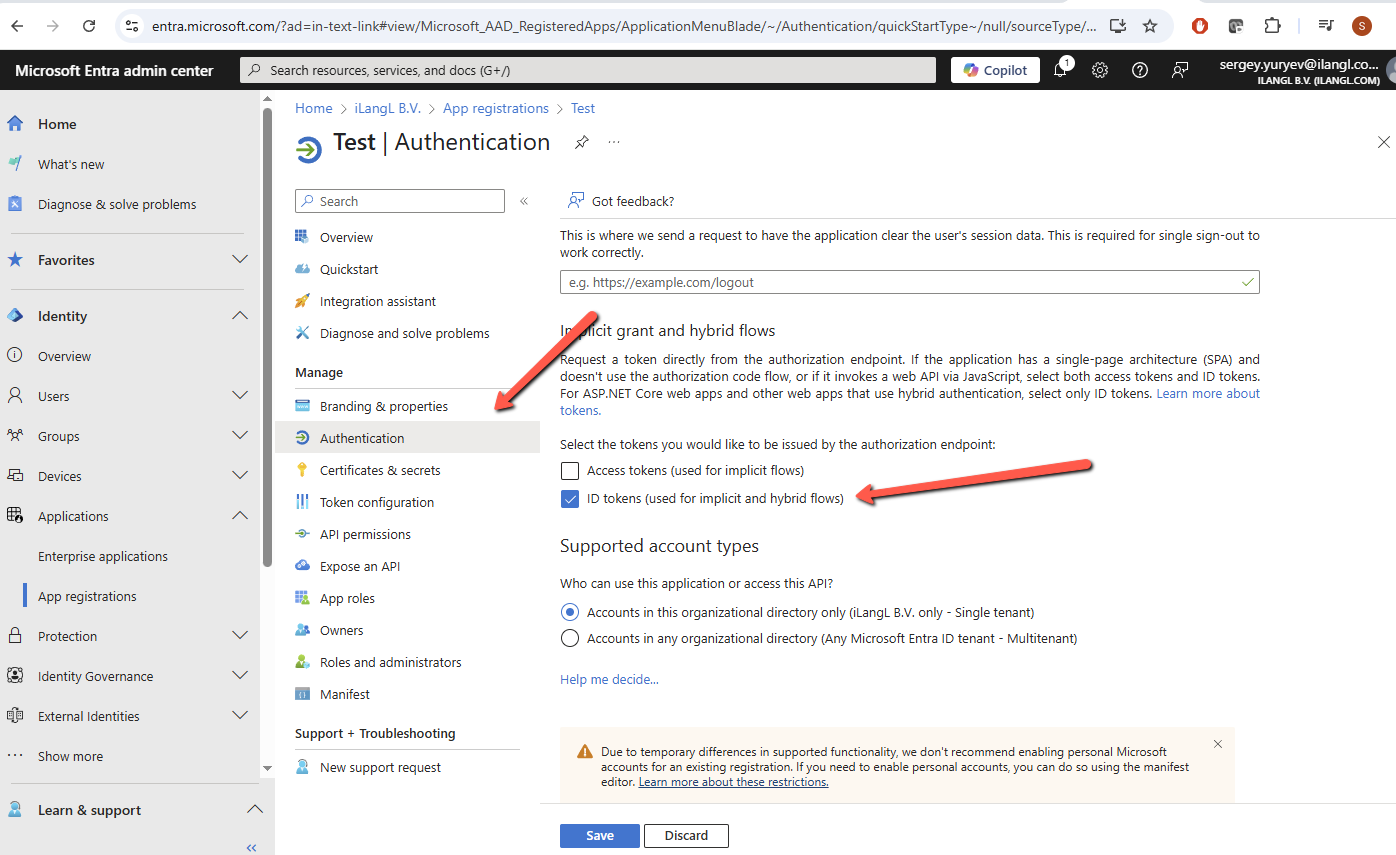This screenshot has width=1396, height=855.
Task: Open Learn more about these restrictions link
Action: 734,782
